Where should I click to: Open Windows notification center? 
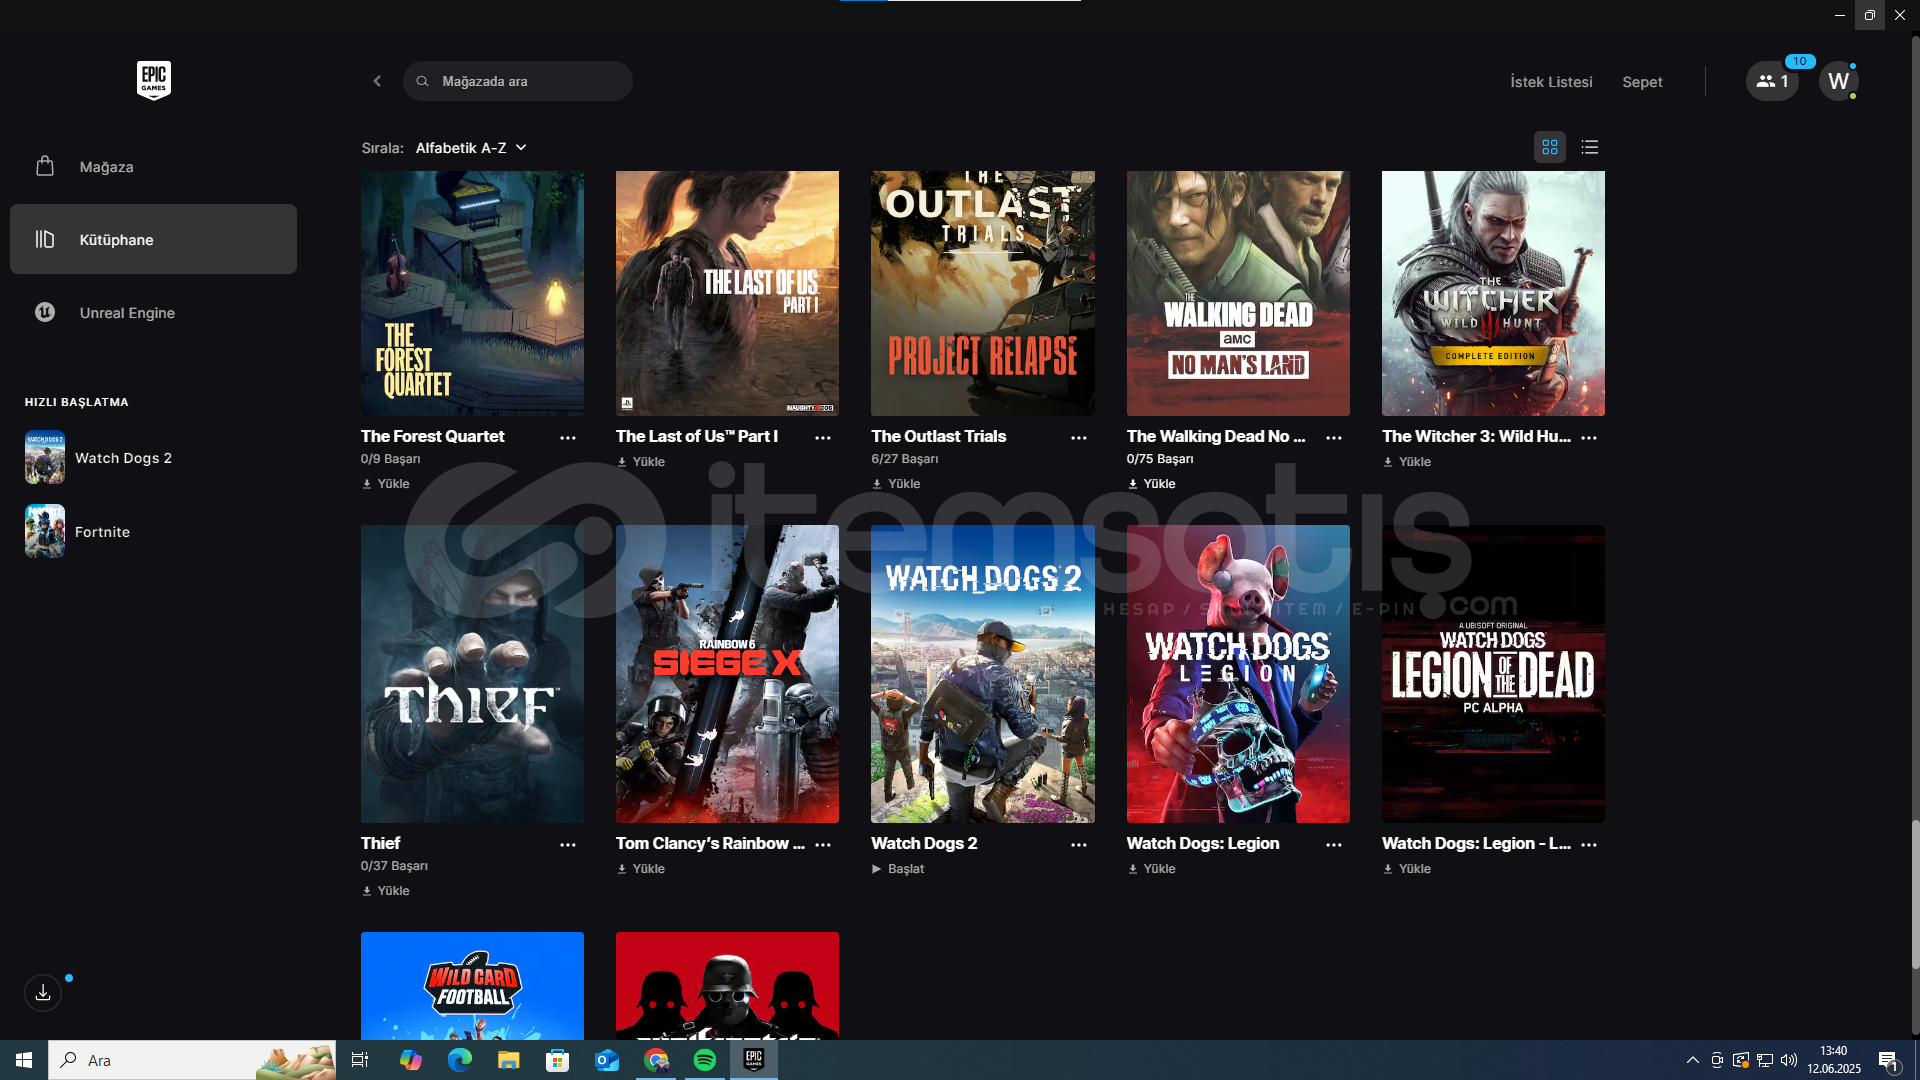coord(1888,1060)
